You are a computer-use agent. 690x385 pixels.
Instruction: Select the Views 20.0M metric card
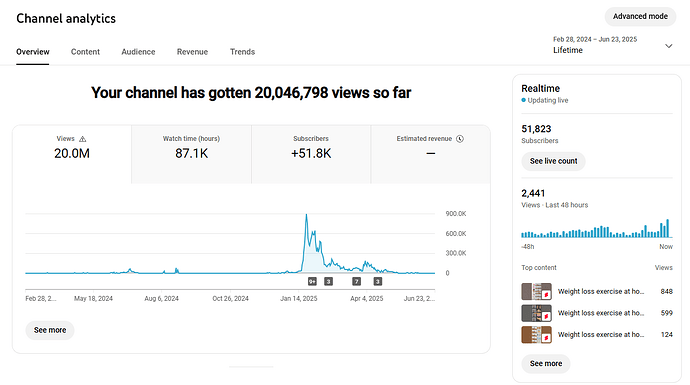coord(72,154)
